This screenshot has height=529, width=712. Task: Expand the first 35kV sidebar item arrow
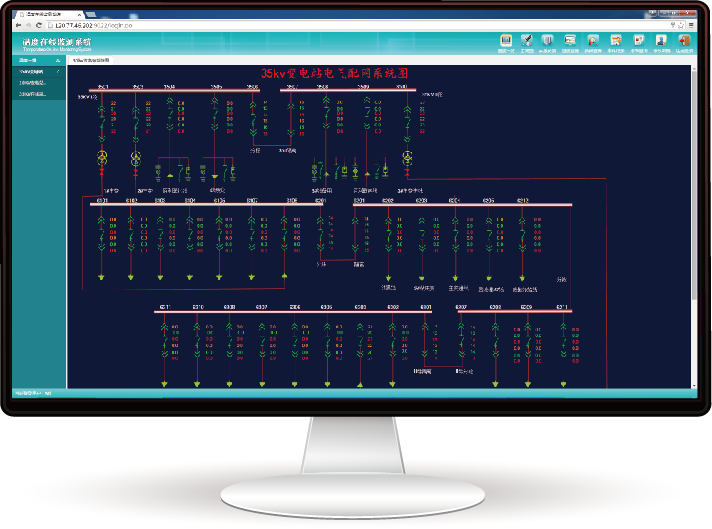pyautogui.click(x=58, y=72)
